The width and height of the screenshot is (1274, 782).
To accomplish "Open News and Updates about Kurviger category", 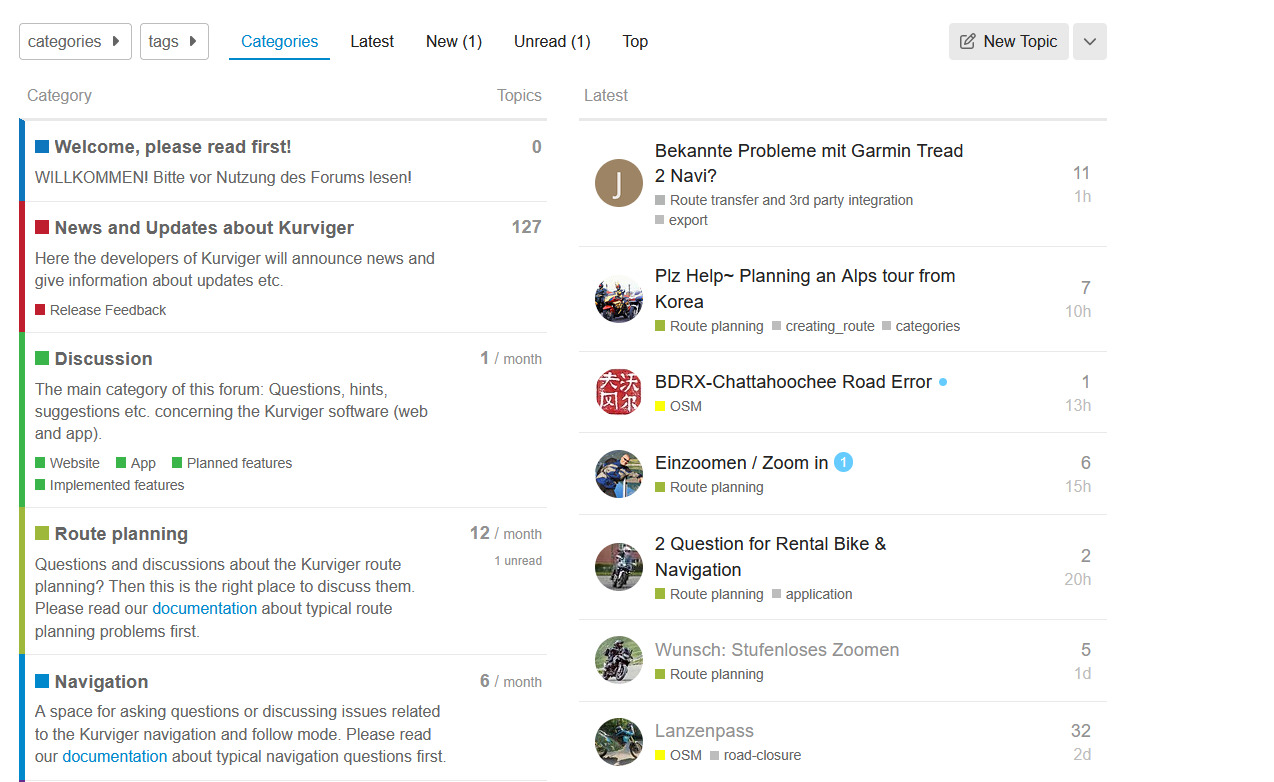I will point(204,228).
